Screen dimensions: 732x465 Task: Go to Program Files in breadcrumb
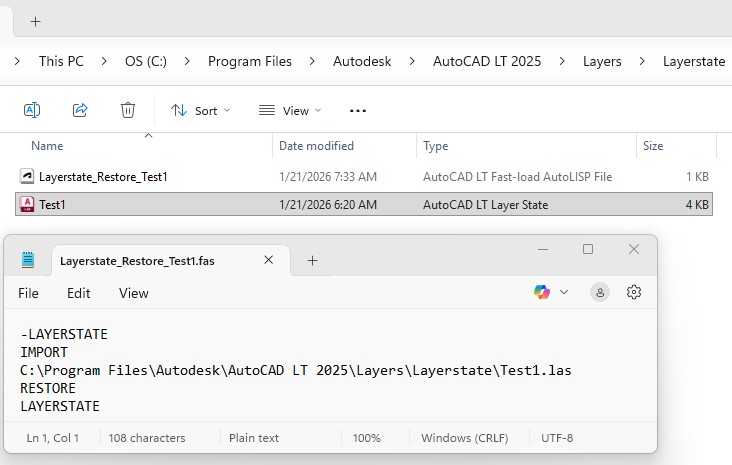point(250,61)
